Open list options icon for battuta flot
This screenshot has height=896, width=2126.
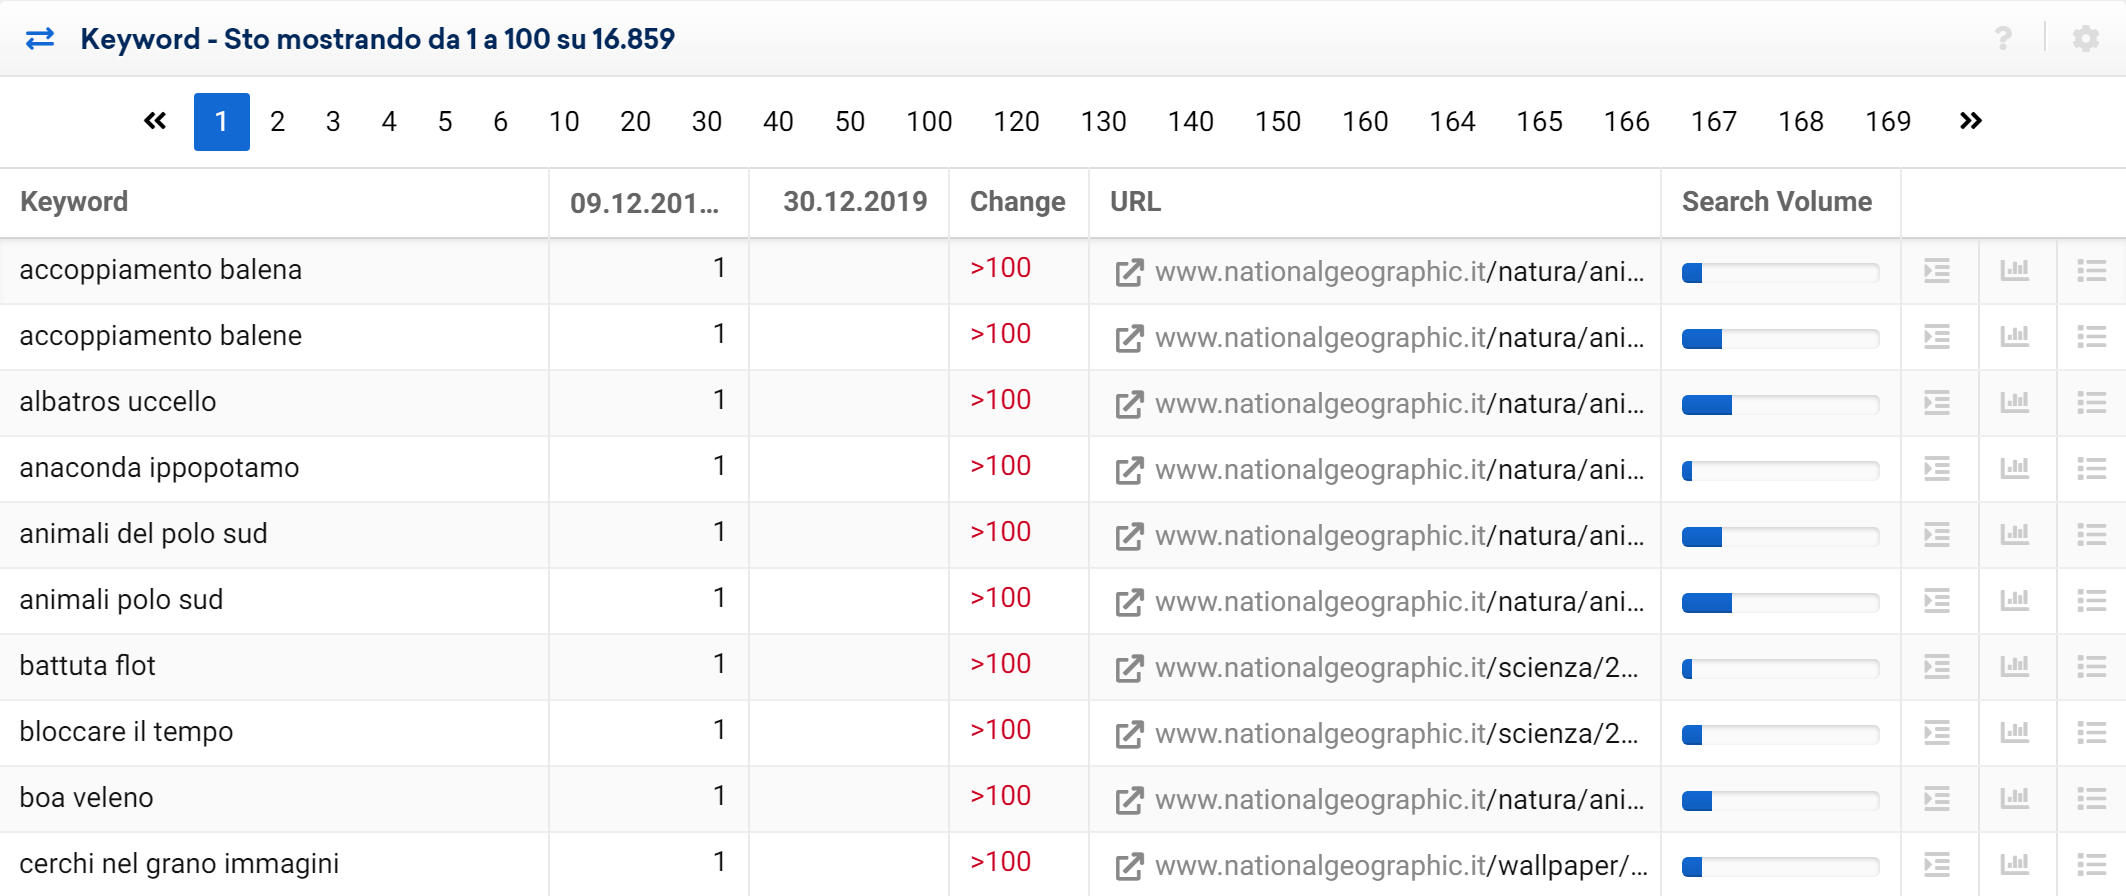pos(2092,667)
